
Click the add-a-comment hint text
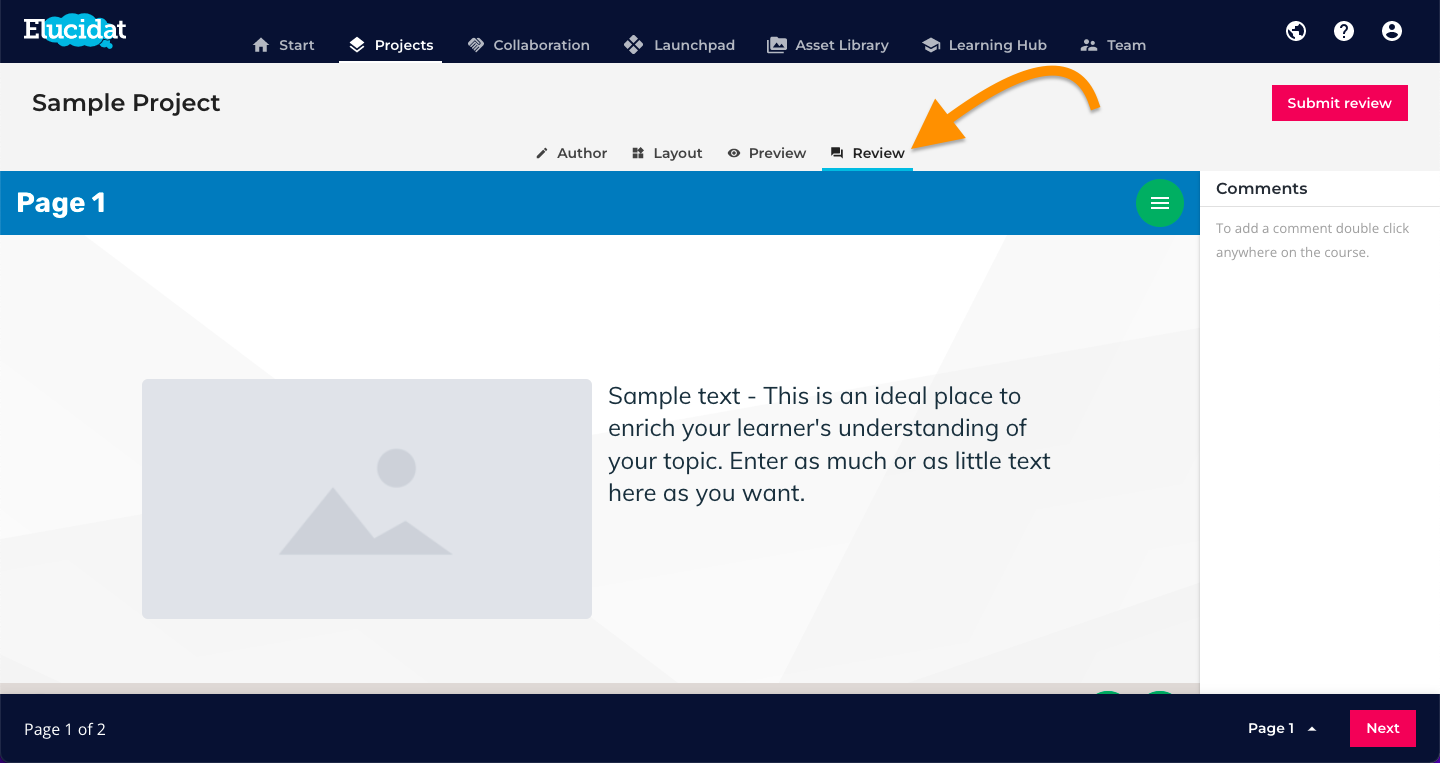[x=1312, y=240]
